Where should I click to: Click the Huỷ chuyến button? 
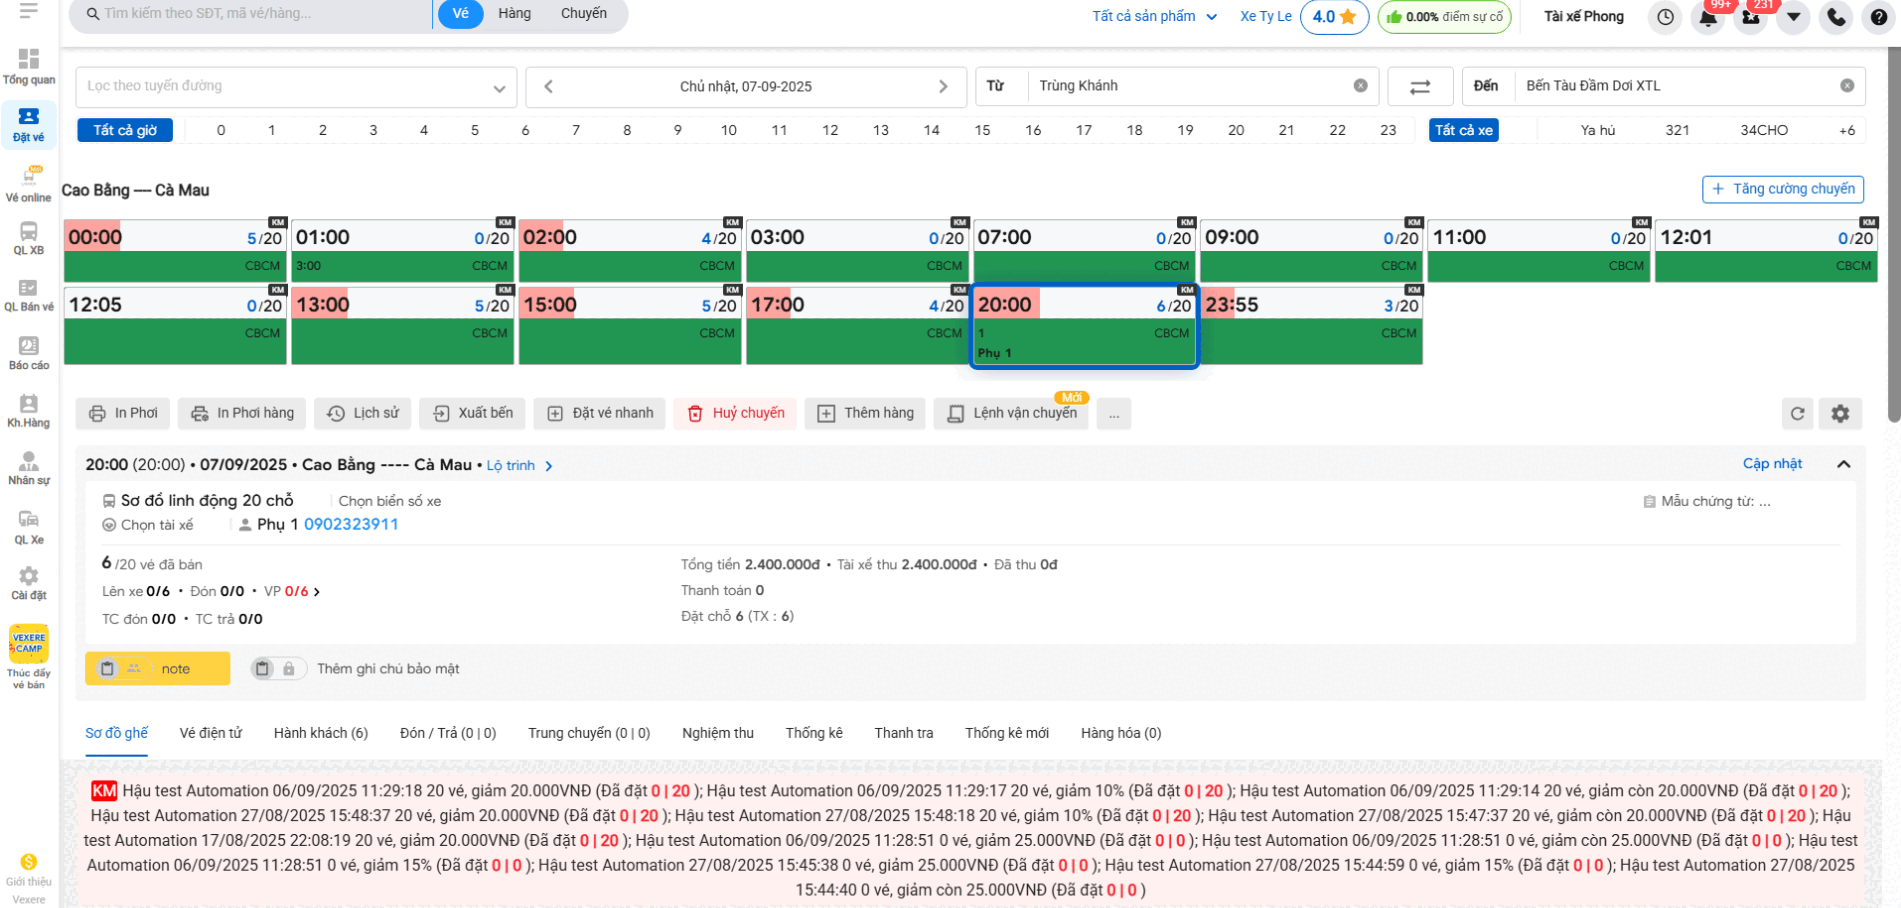pyautogui.click(x=735, y=413)
